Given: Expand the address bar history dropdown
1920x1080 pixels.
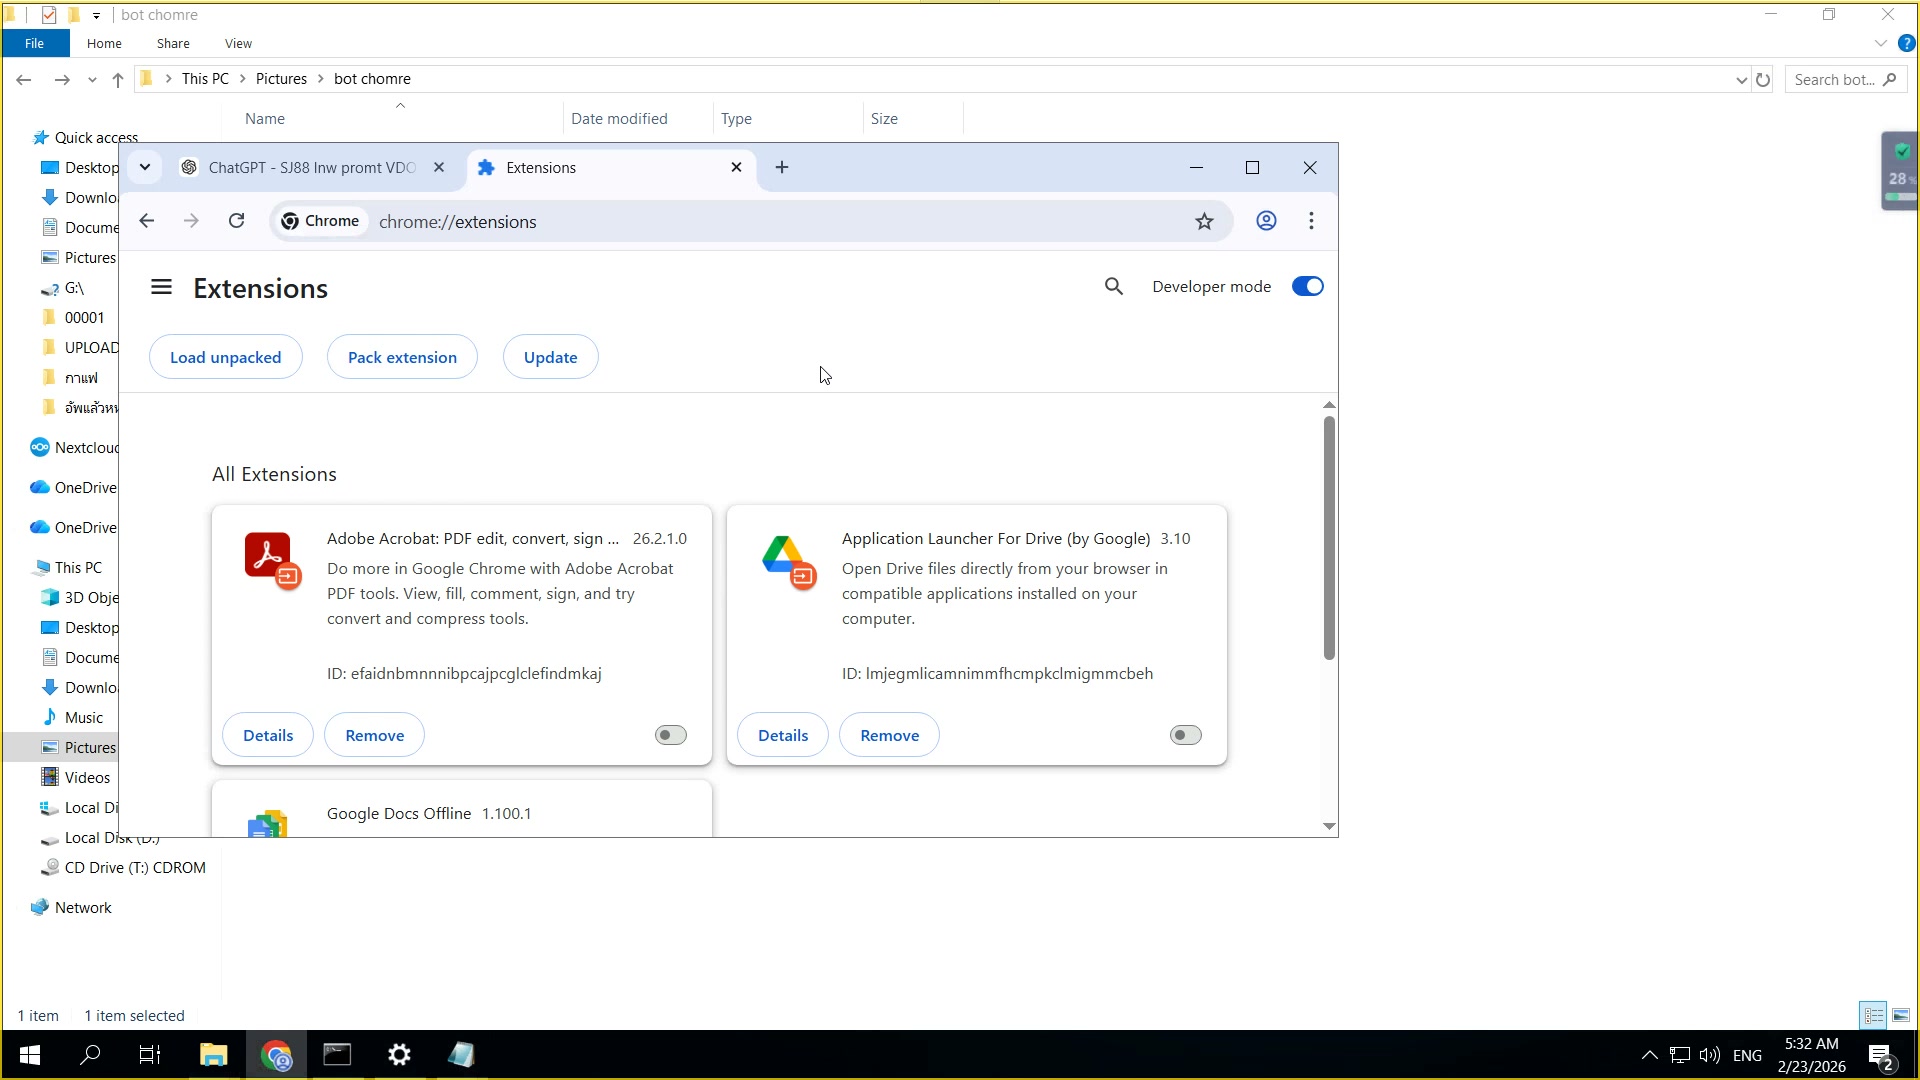Looking at the screenshot, I should tap(1740, 78).
